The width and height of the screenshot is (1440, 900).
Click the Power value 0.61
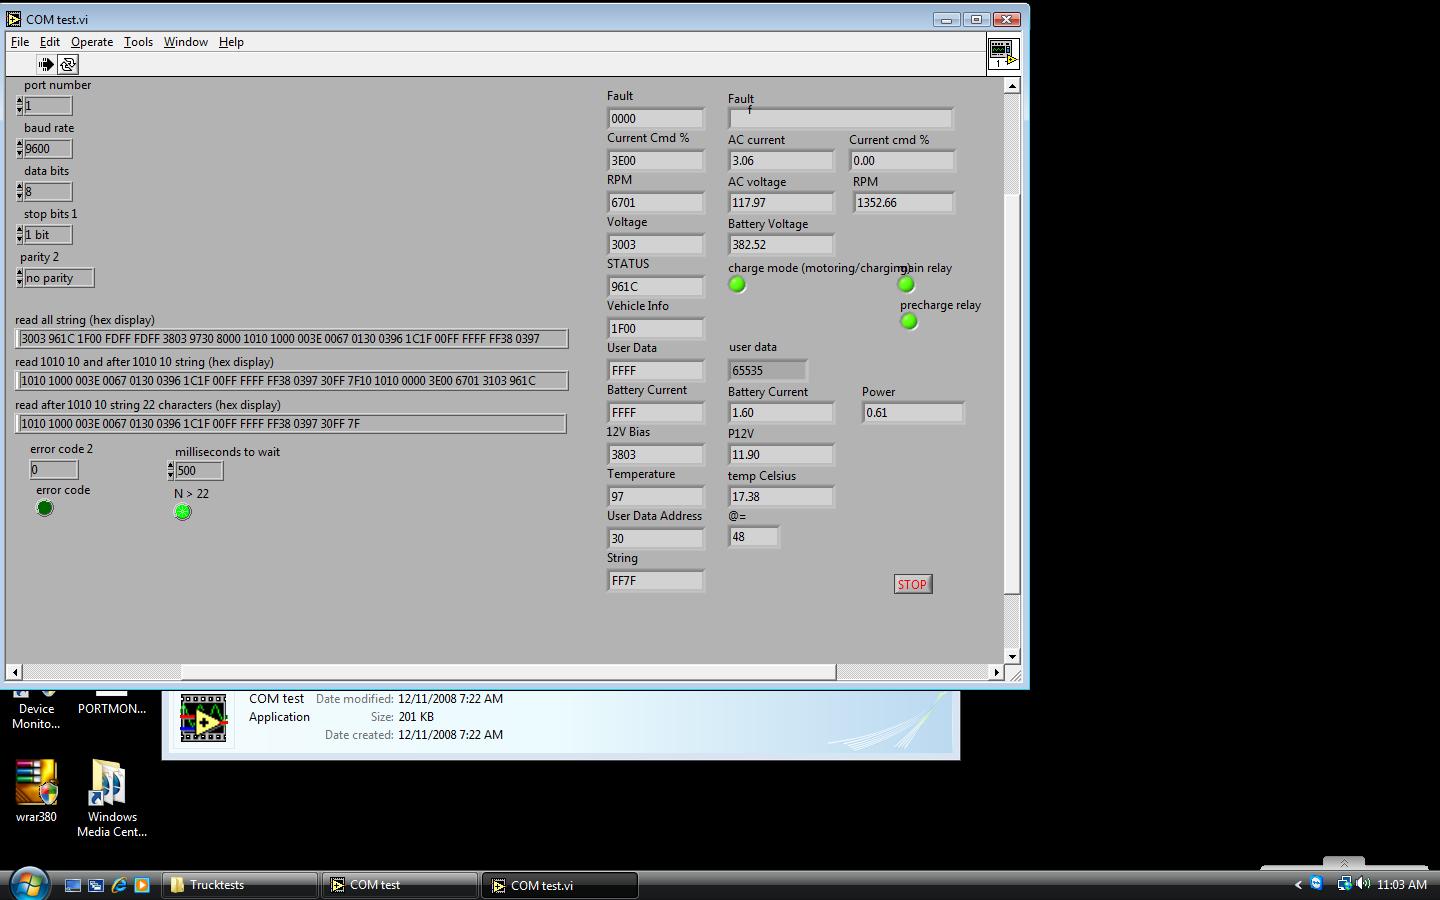tap(913, 412)
